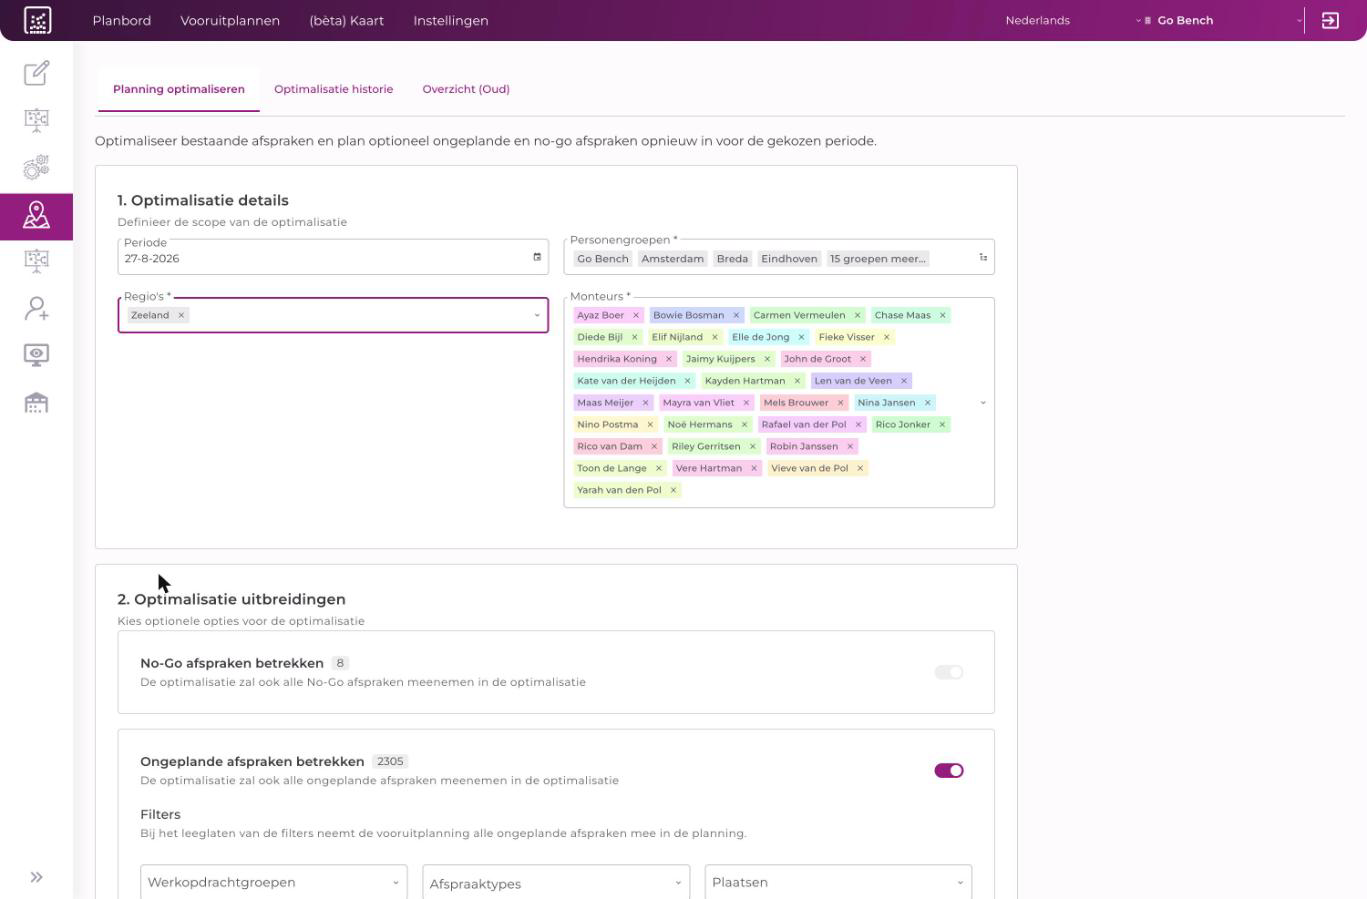Viewport: 1367px width, 899px height.
Task: Remove monteur John de Groot
Action: (x=863, y=359)
